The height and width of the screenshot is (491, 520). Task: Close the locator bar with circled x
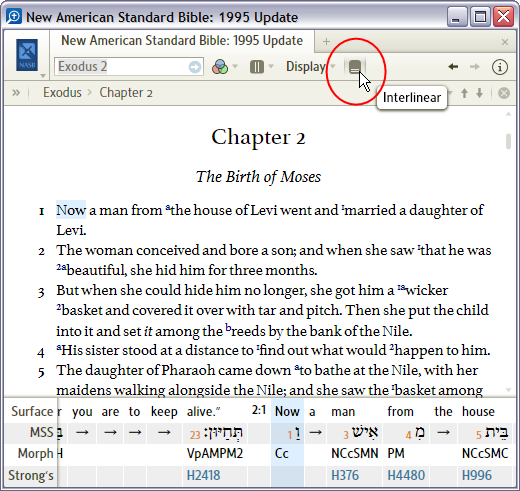(x=504, y=93)
